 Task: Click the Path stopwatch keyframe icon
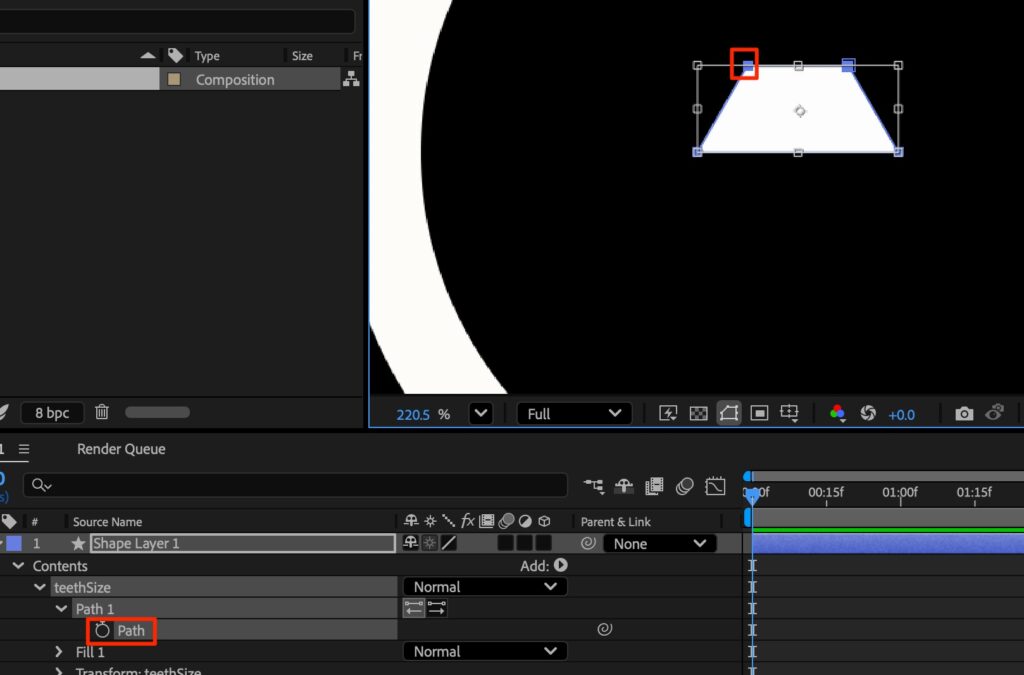tap(102, 631)
